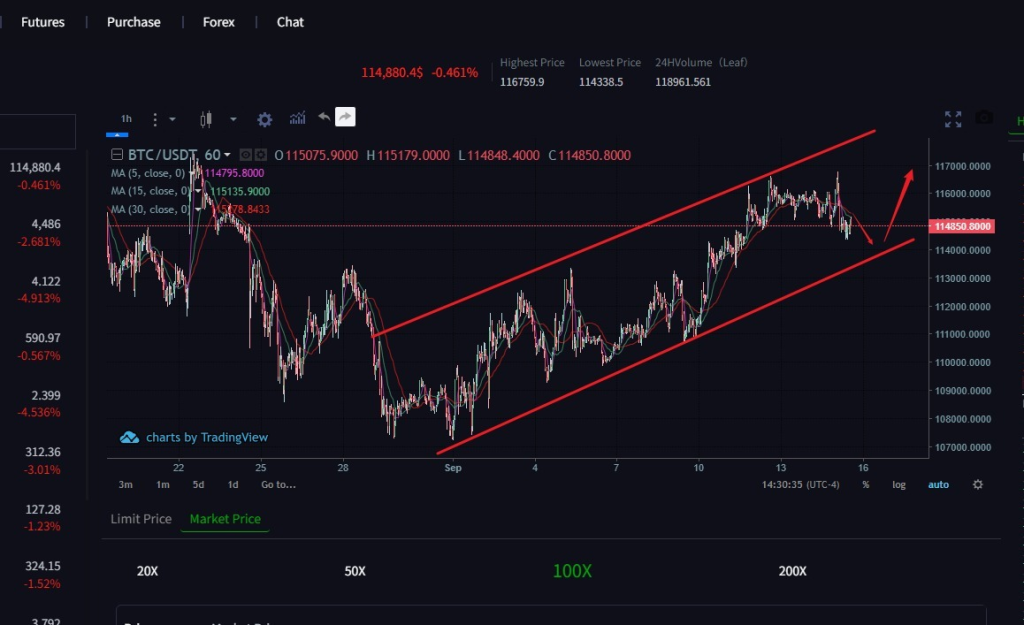The image size is (1024, 625).
Task: Toggle log scale on price axis
Action: click(899, 485)
